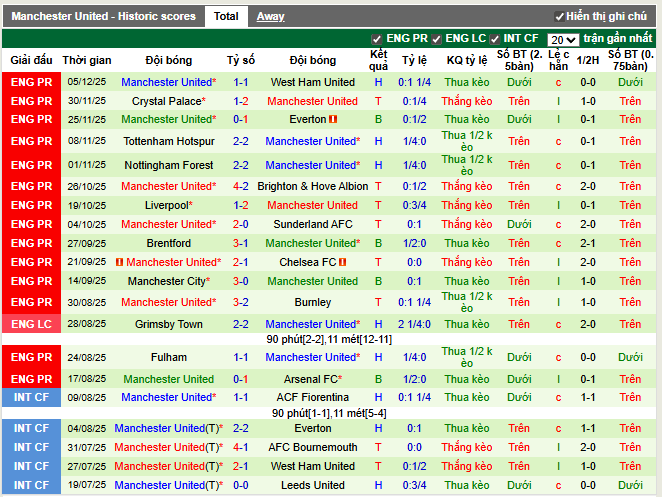Open Grimsby Town team link

pos(169,324)
